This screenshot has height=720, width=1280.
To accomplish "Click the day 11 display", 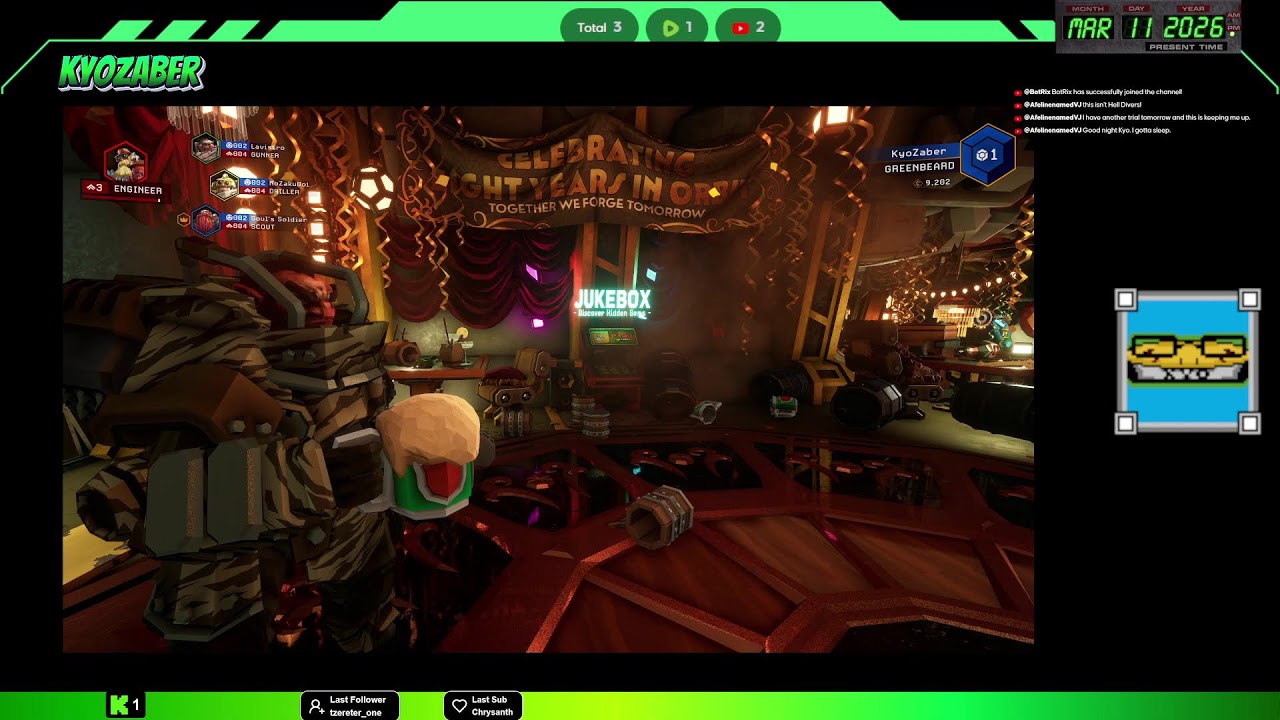I will pyautogui.click(x=1137, y=28).
